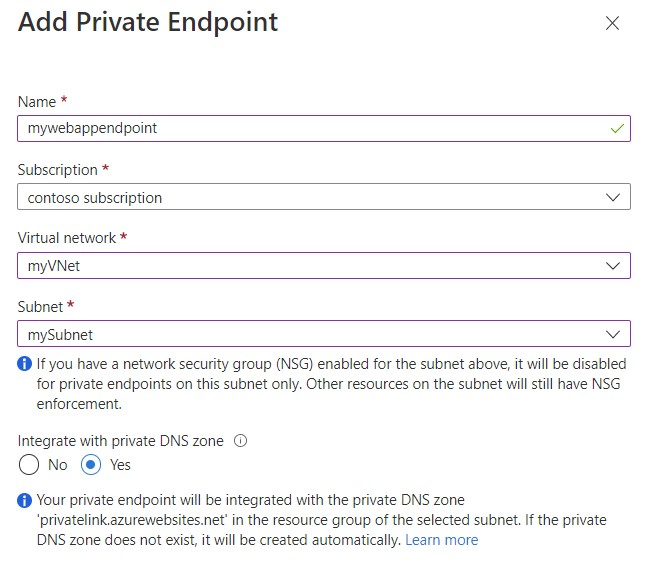Close the Add Private Endpoint panel

612,23
